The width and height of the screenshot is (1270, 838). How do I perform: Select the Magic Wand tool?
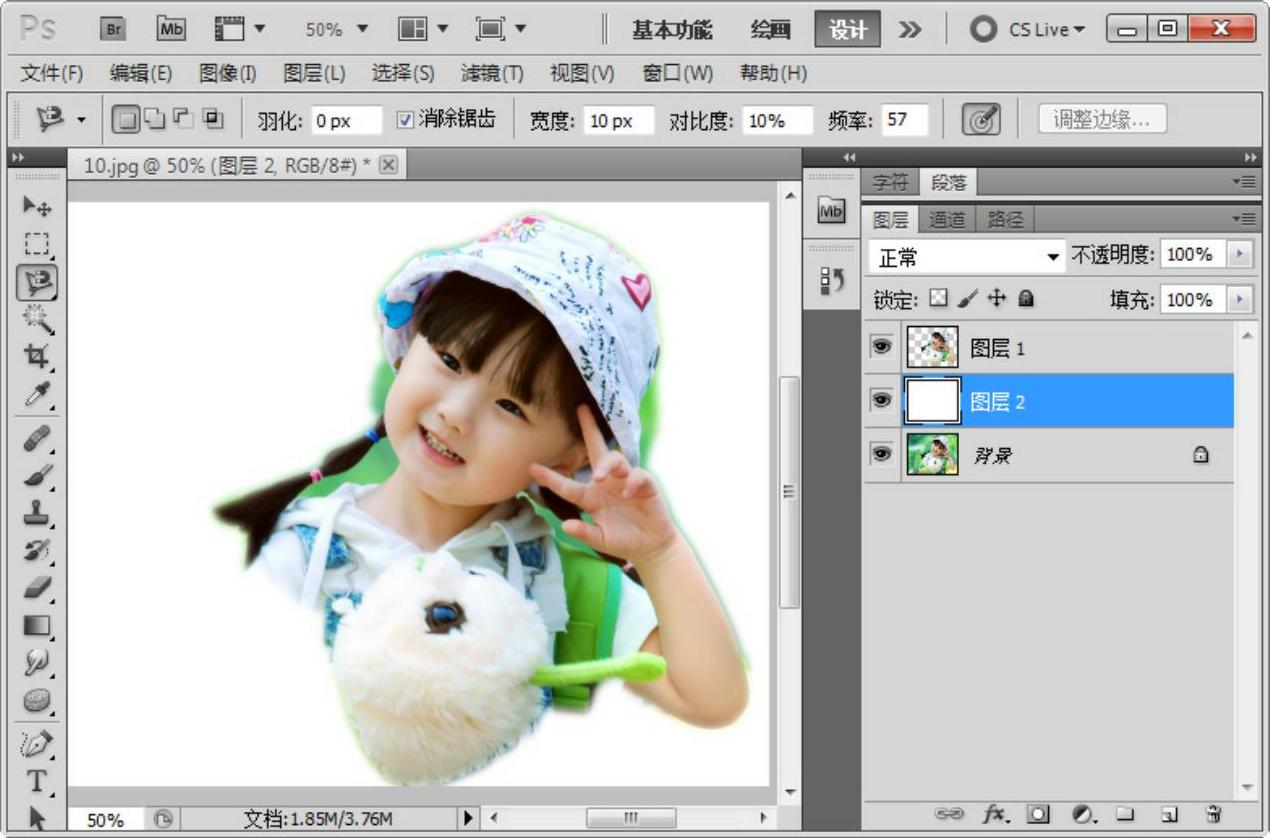click(37, 320)
